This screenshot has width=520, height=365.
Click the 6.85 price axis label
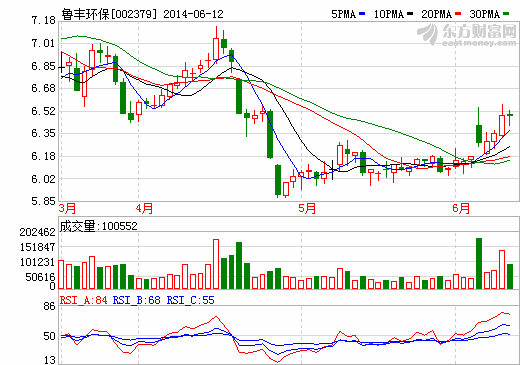tap(43, 66)
